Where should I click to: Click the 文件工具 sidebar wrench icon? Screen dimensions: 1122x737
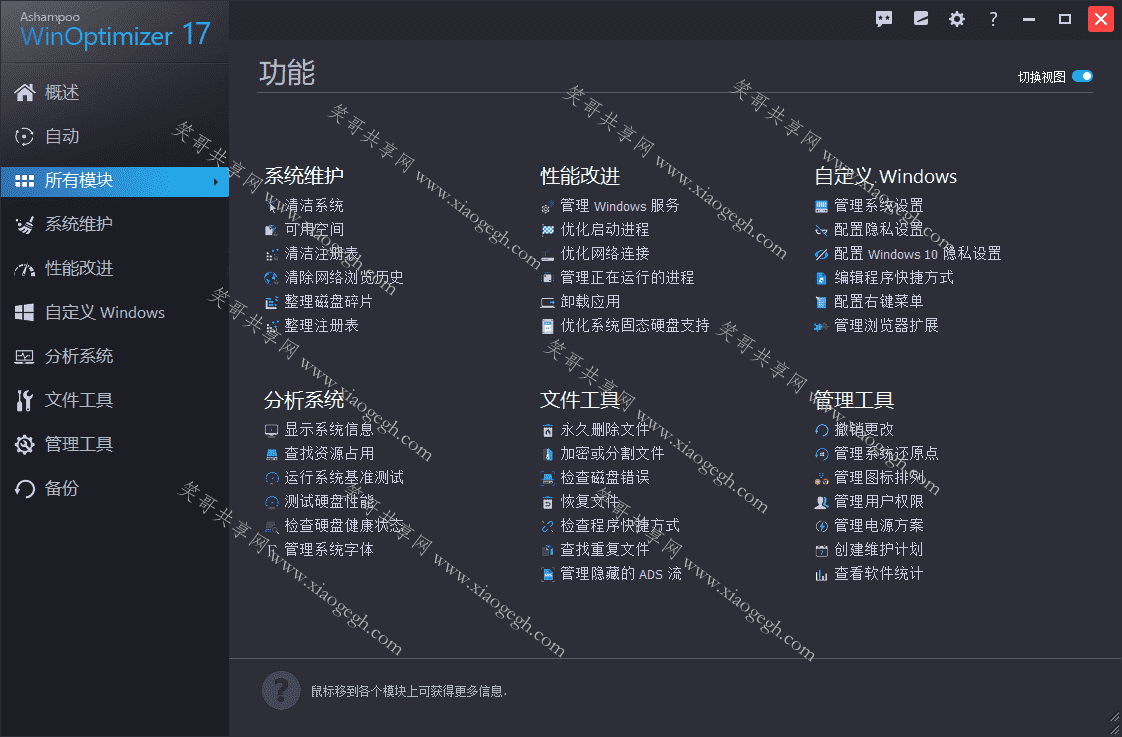[24, 401]
